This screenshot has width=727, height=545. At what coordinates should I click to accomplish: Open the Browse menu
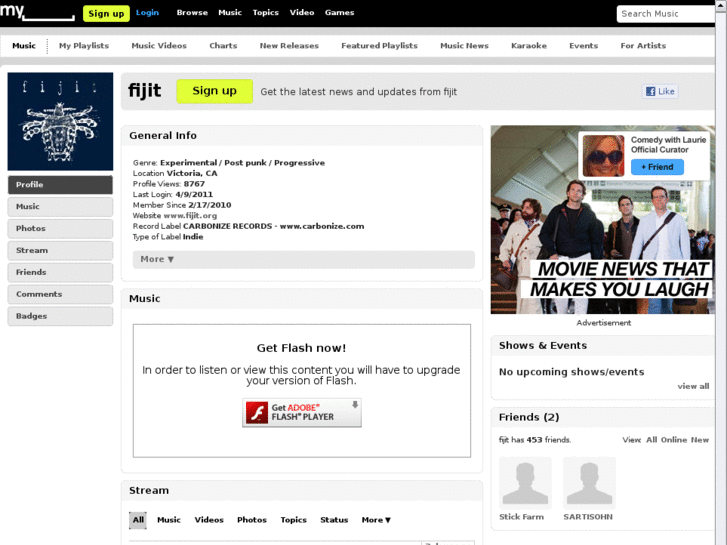coord(192,13)
